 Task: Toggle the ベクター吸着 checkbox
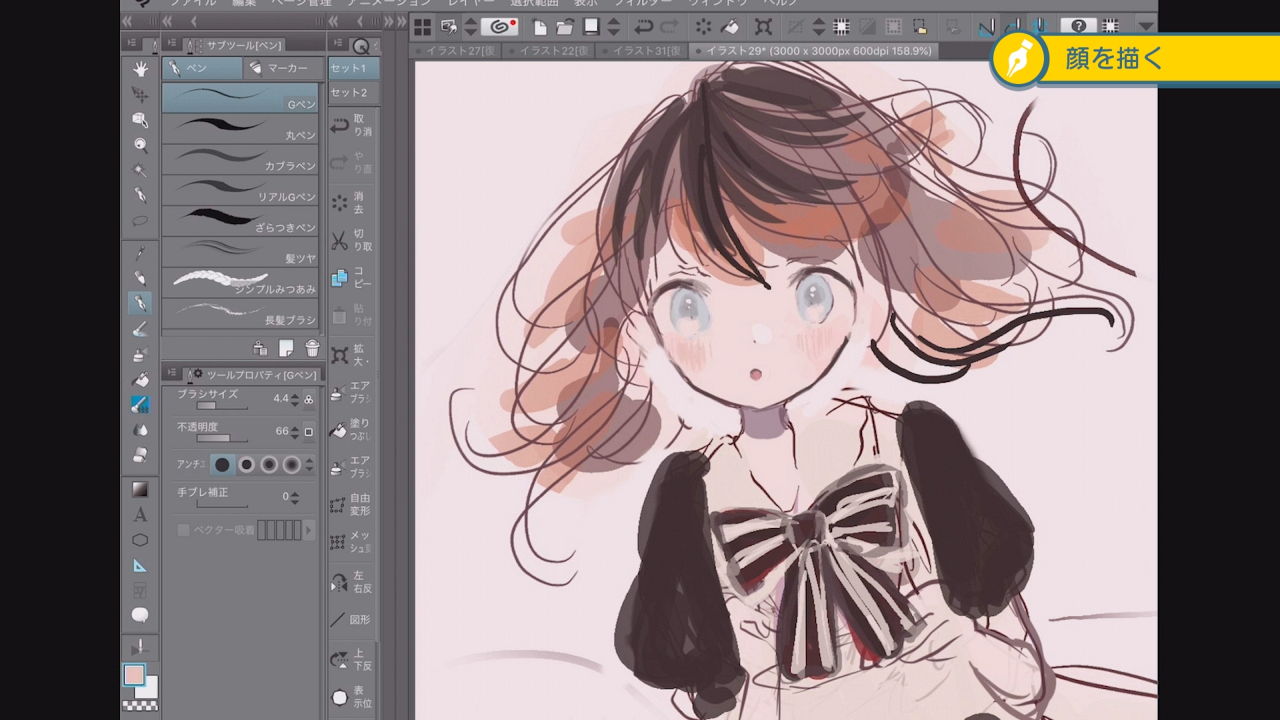pyautogui.click(x=183, y=530)
